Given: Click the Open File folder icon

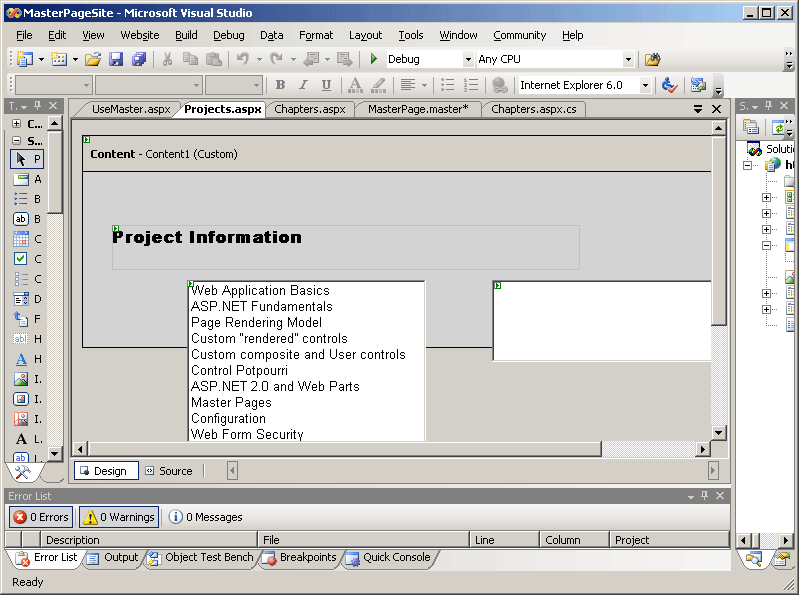Looking at the screenshot, I should coord(92,60).
